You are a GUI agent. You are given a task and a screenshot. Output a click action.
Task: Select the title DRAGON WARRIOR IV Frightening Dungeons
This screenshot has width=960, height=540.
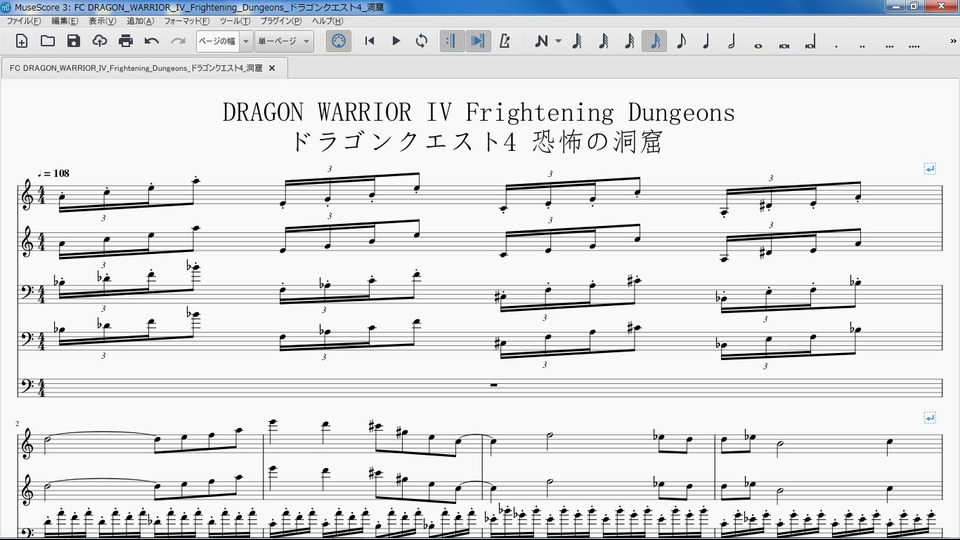(479, 113)
